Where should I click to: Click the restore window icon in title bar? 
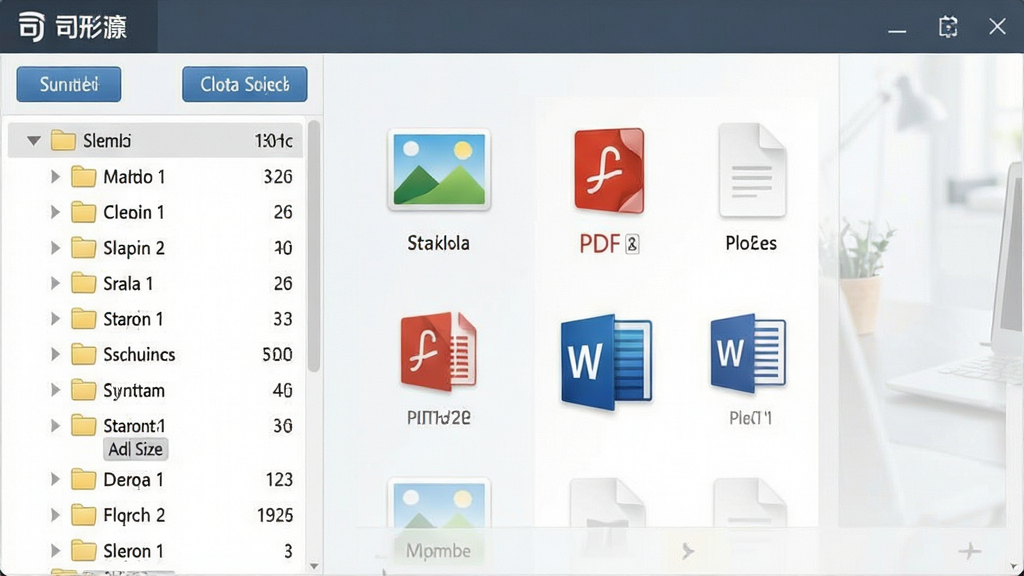tap(948, 27)
